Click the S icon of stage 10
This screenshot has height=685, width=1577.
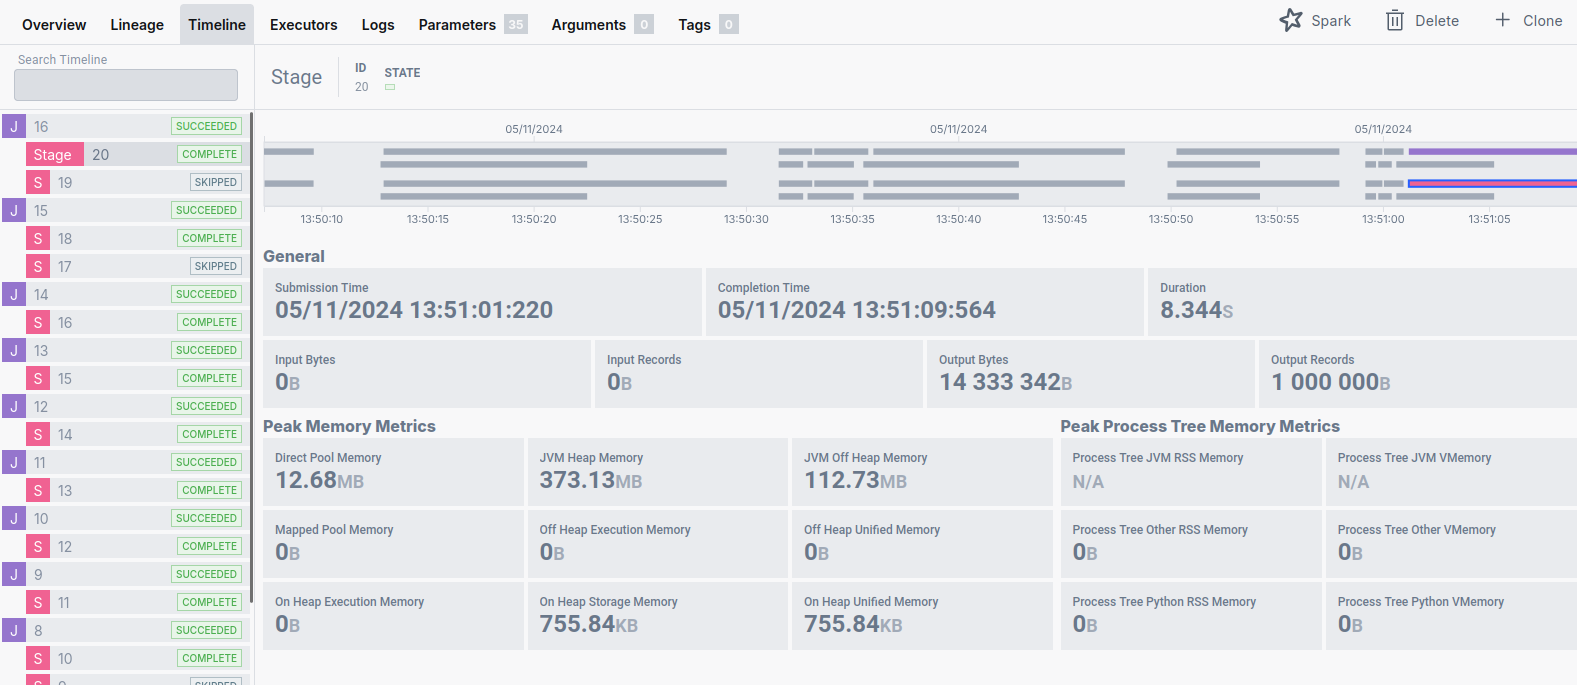coord(38,659)
